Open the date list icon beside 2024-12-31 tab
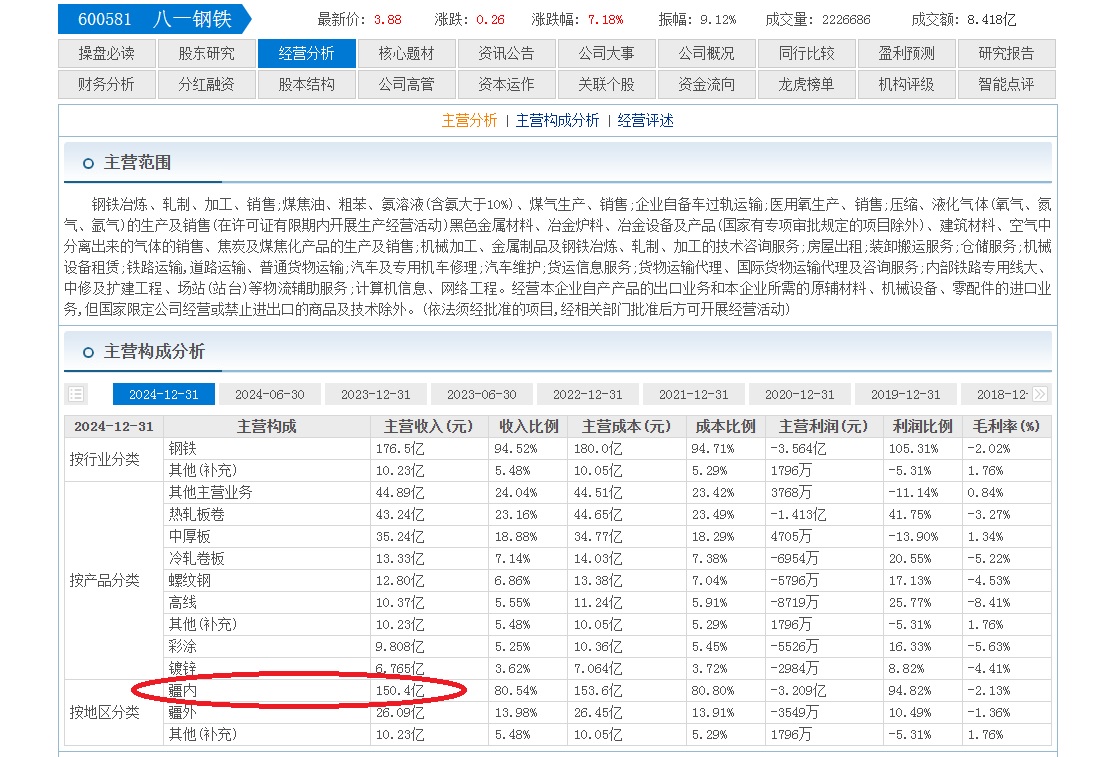Screen dimensions: 1118x757 click(76, 394)
